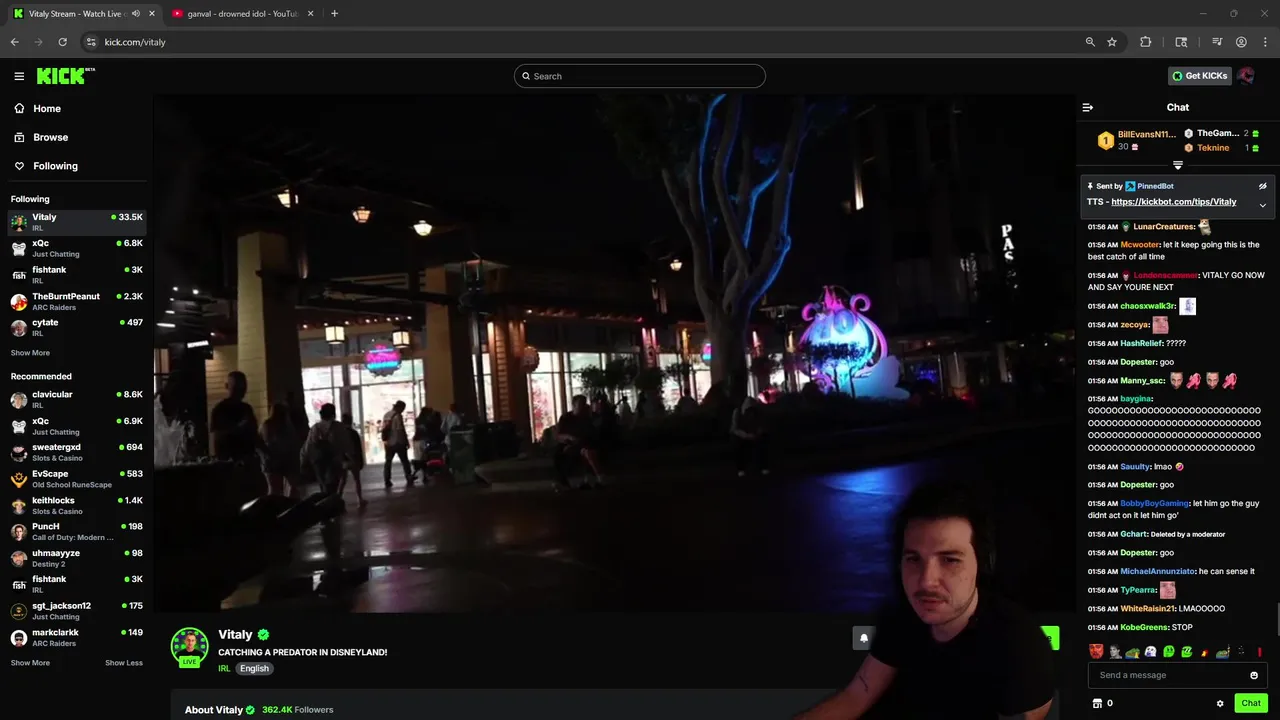Switch to the Vitaly Stream browser tab
The height and width of the screenshot is (720, 1280).
click(x=85, y=14)
